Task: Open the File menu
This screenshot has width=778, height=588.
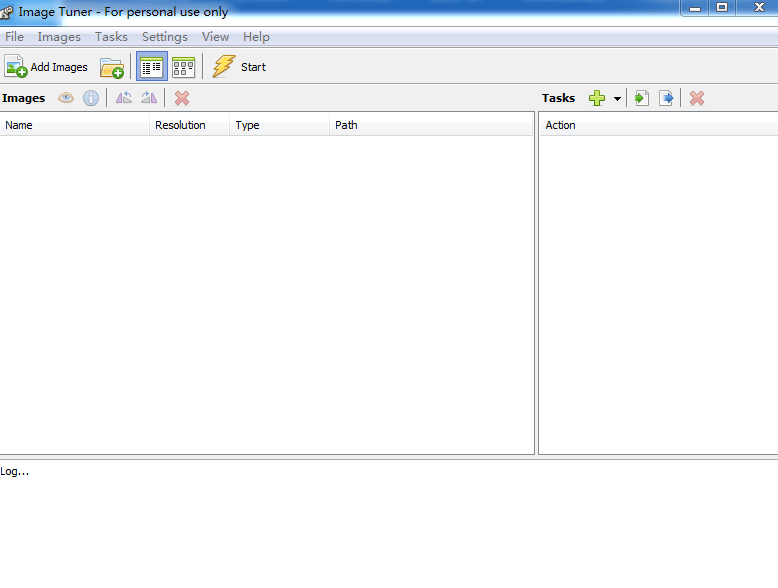Action: tap(14, 37)
